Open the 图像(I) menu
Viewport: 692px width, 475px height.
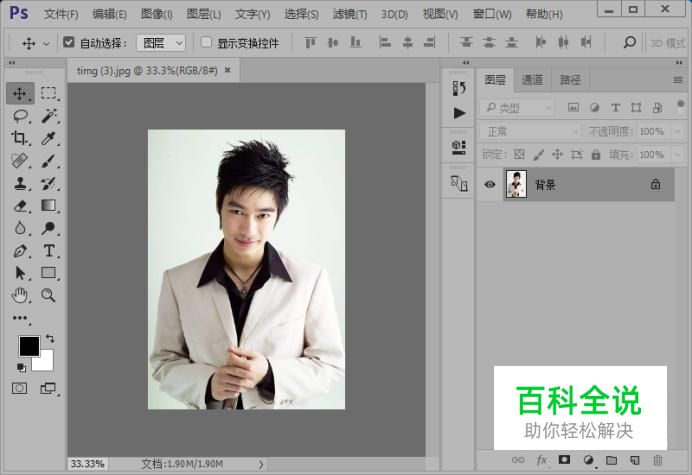(157, 14)
